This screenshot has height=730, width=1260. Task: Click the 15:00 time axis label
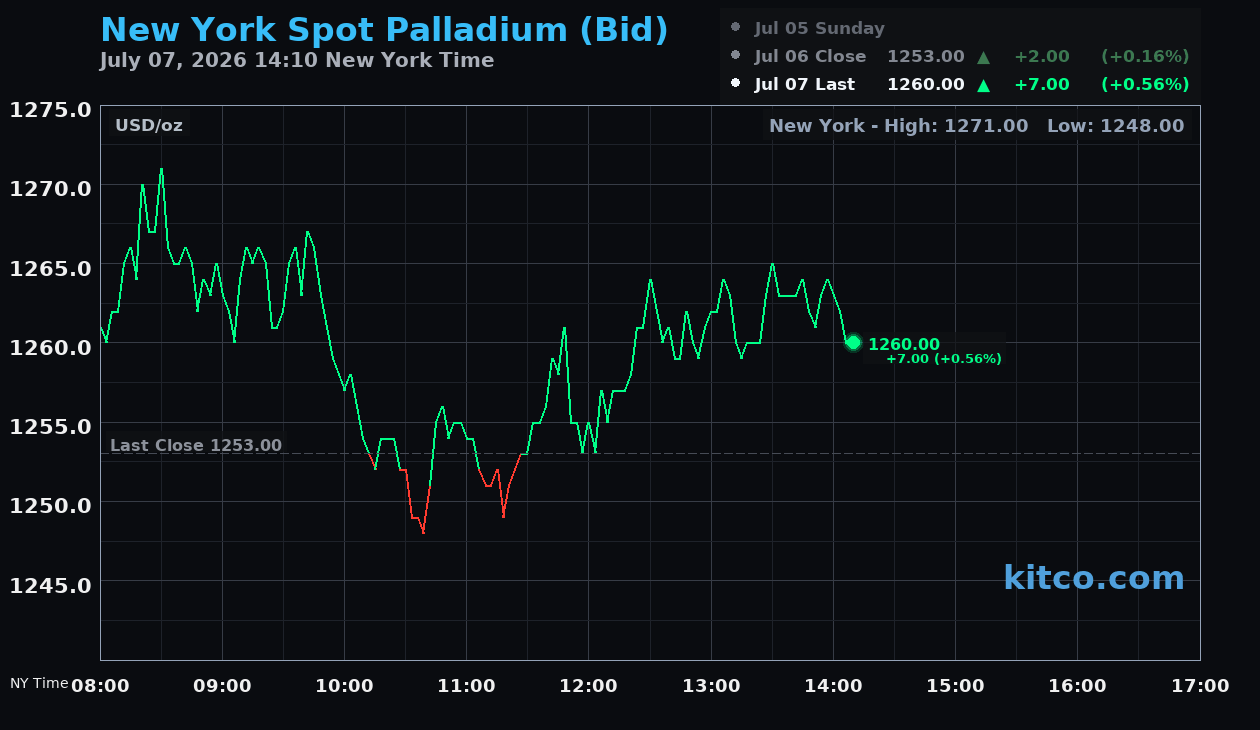955,686
